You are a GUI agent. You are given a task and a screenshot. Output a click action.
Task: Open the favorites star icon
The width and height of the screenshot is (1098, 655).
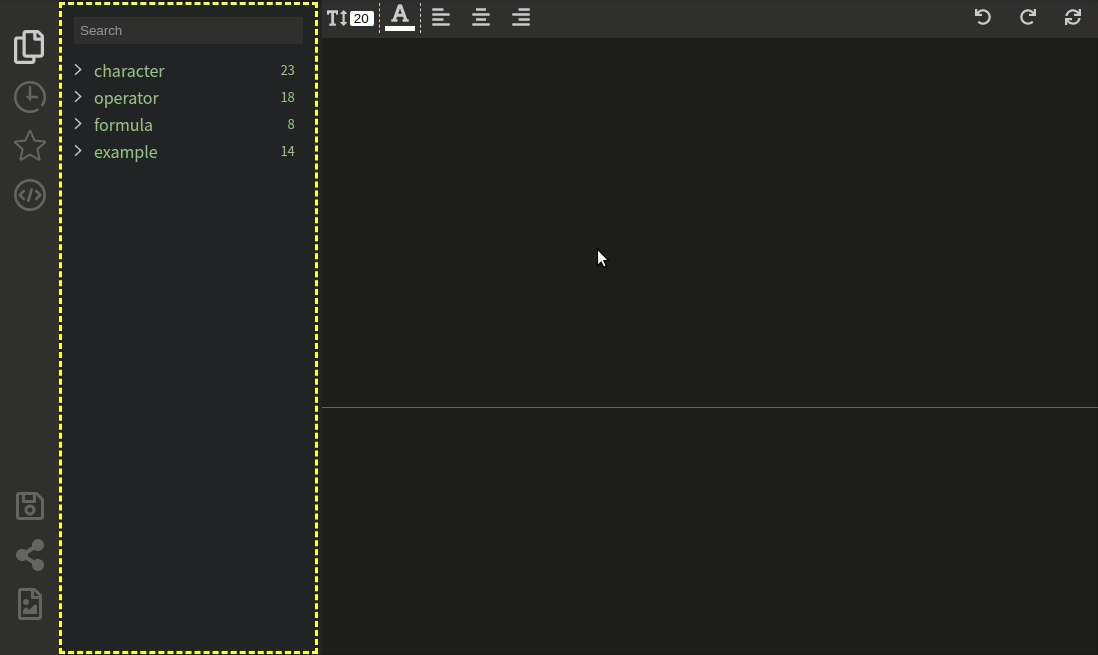(30, 146)
